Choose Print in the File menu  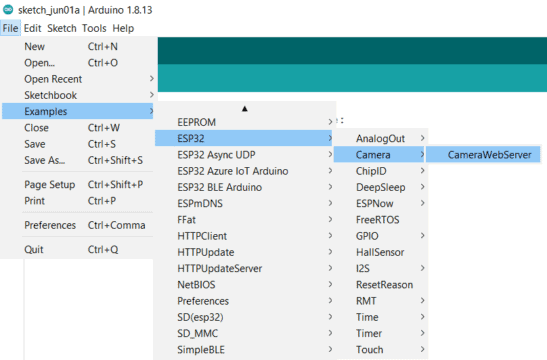click(x=77, y=201)
